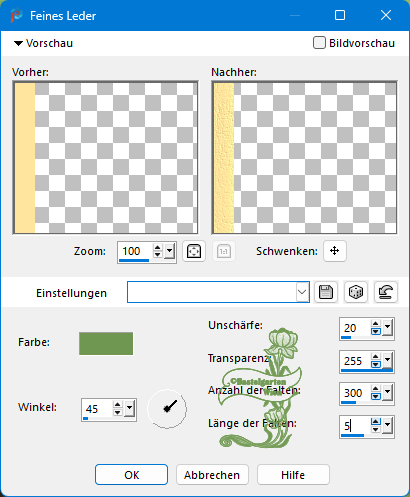This screenshot has width=410, height=497.
Task: Reset settings to default arrow icon
Action: coord(386,292)
